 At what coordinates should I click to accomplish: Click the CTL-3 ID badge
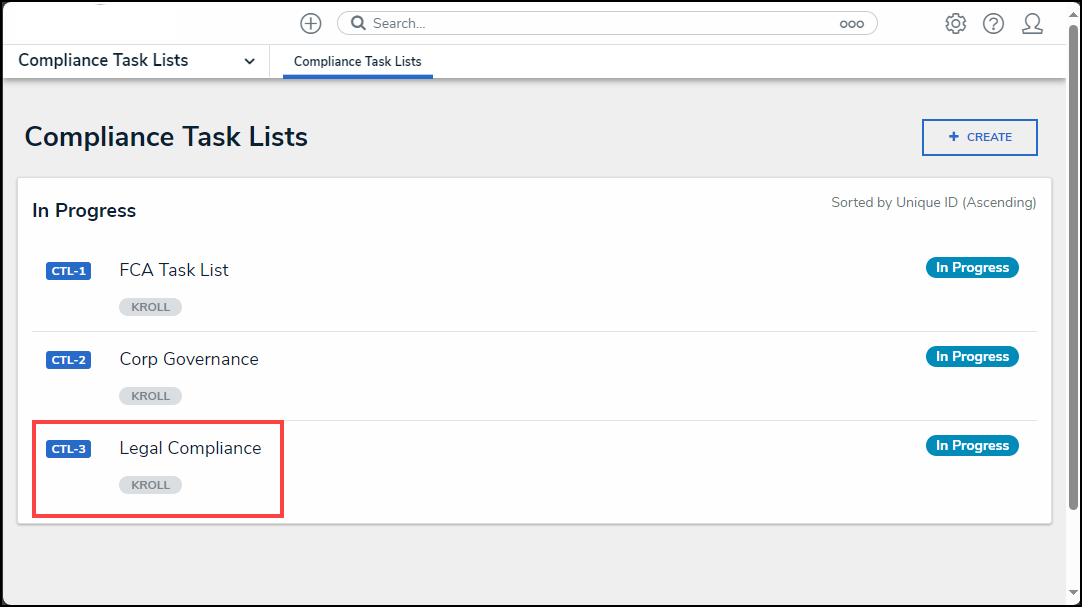(68, 449)
